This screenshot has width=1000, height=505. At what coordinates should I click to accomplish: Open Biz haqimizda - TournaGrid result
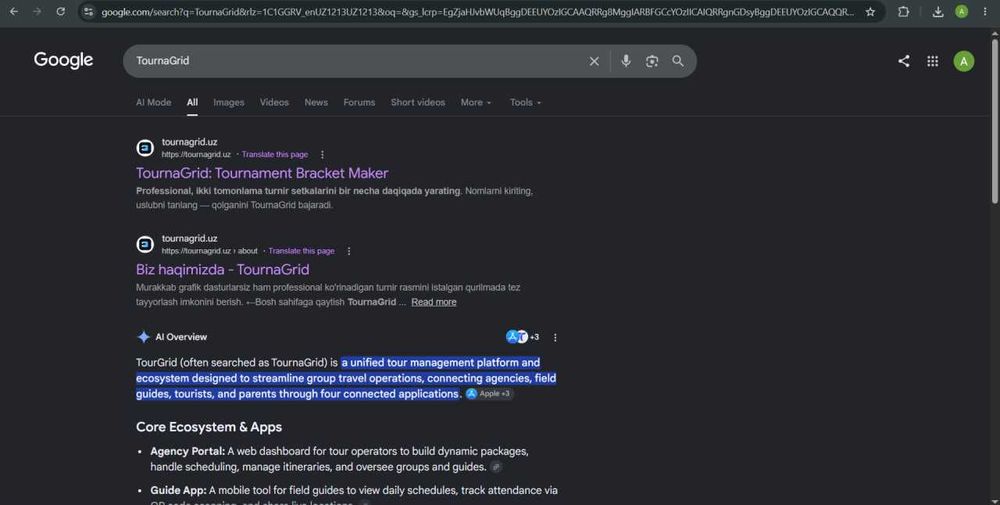(x=223, y=269)
